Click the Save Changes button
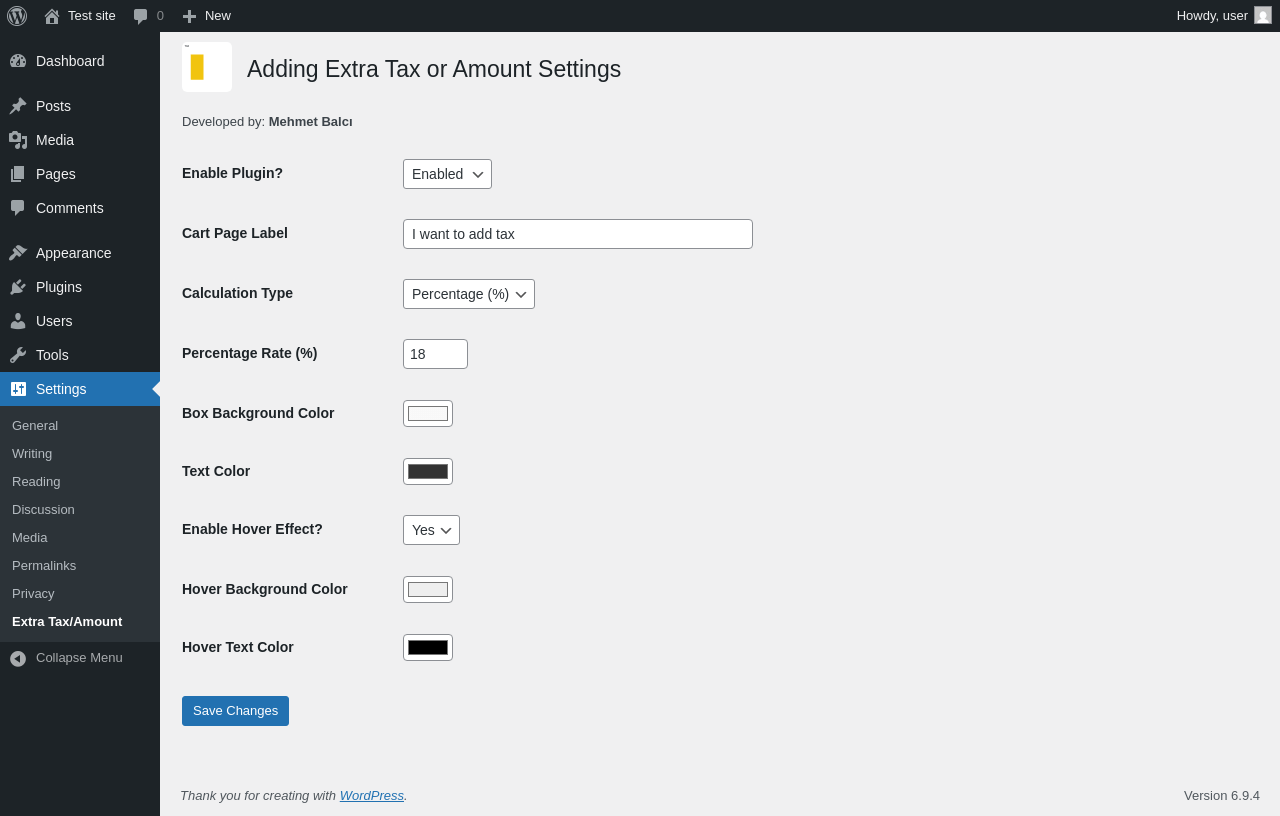The width and height of the screenshot is (1280, 816). pyautogui.click(x=235, y=711)
